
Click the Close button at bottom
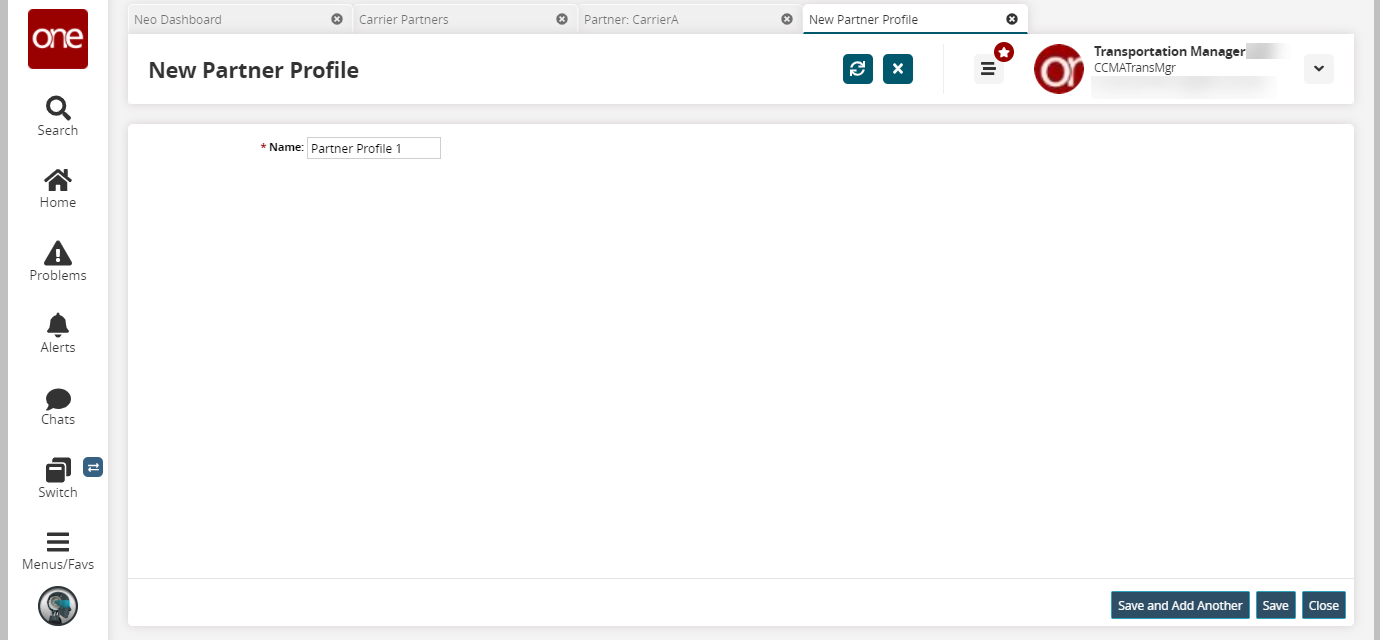click(x=1323, y=605)
